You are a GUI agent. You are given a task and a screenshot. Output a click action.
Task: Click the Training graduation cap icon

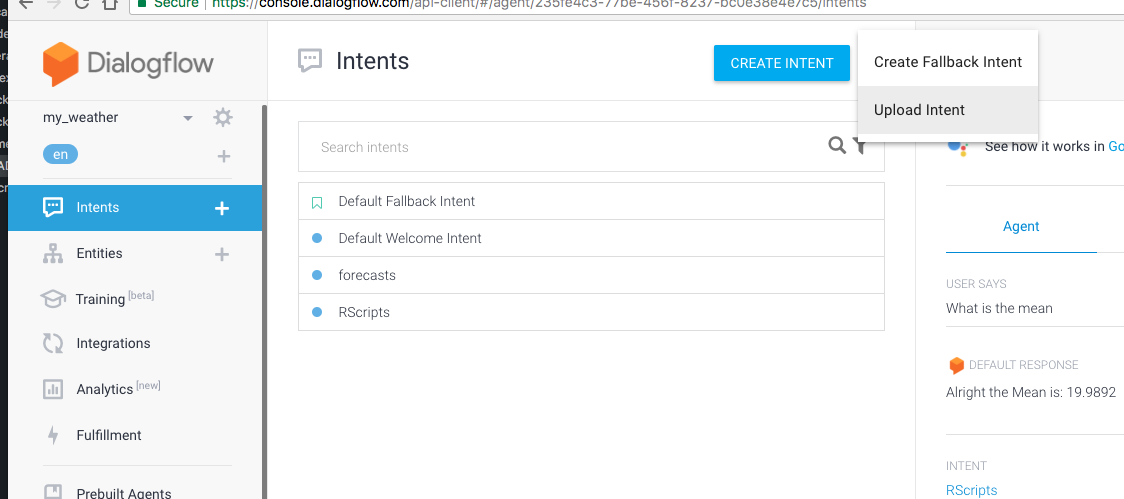tap(53, 299)
